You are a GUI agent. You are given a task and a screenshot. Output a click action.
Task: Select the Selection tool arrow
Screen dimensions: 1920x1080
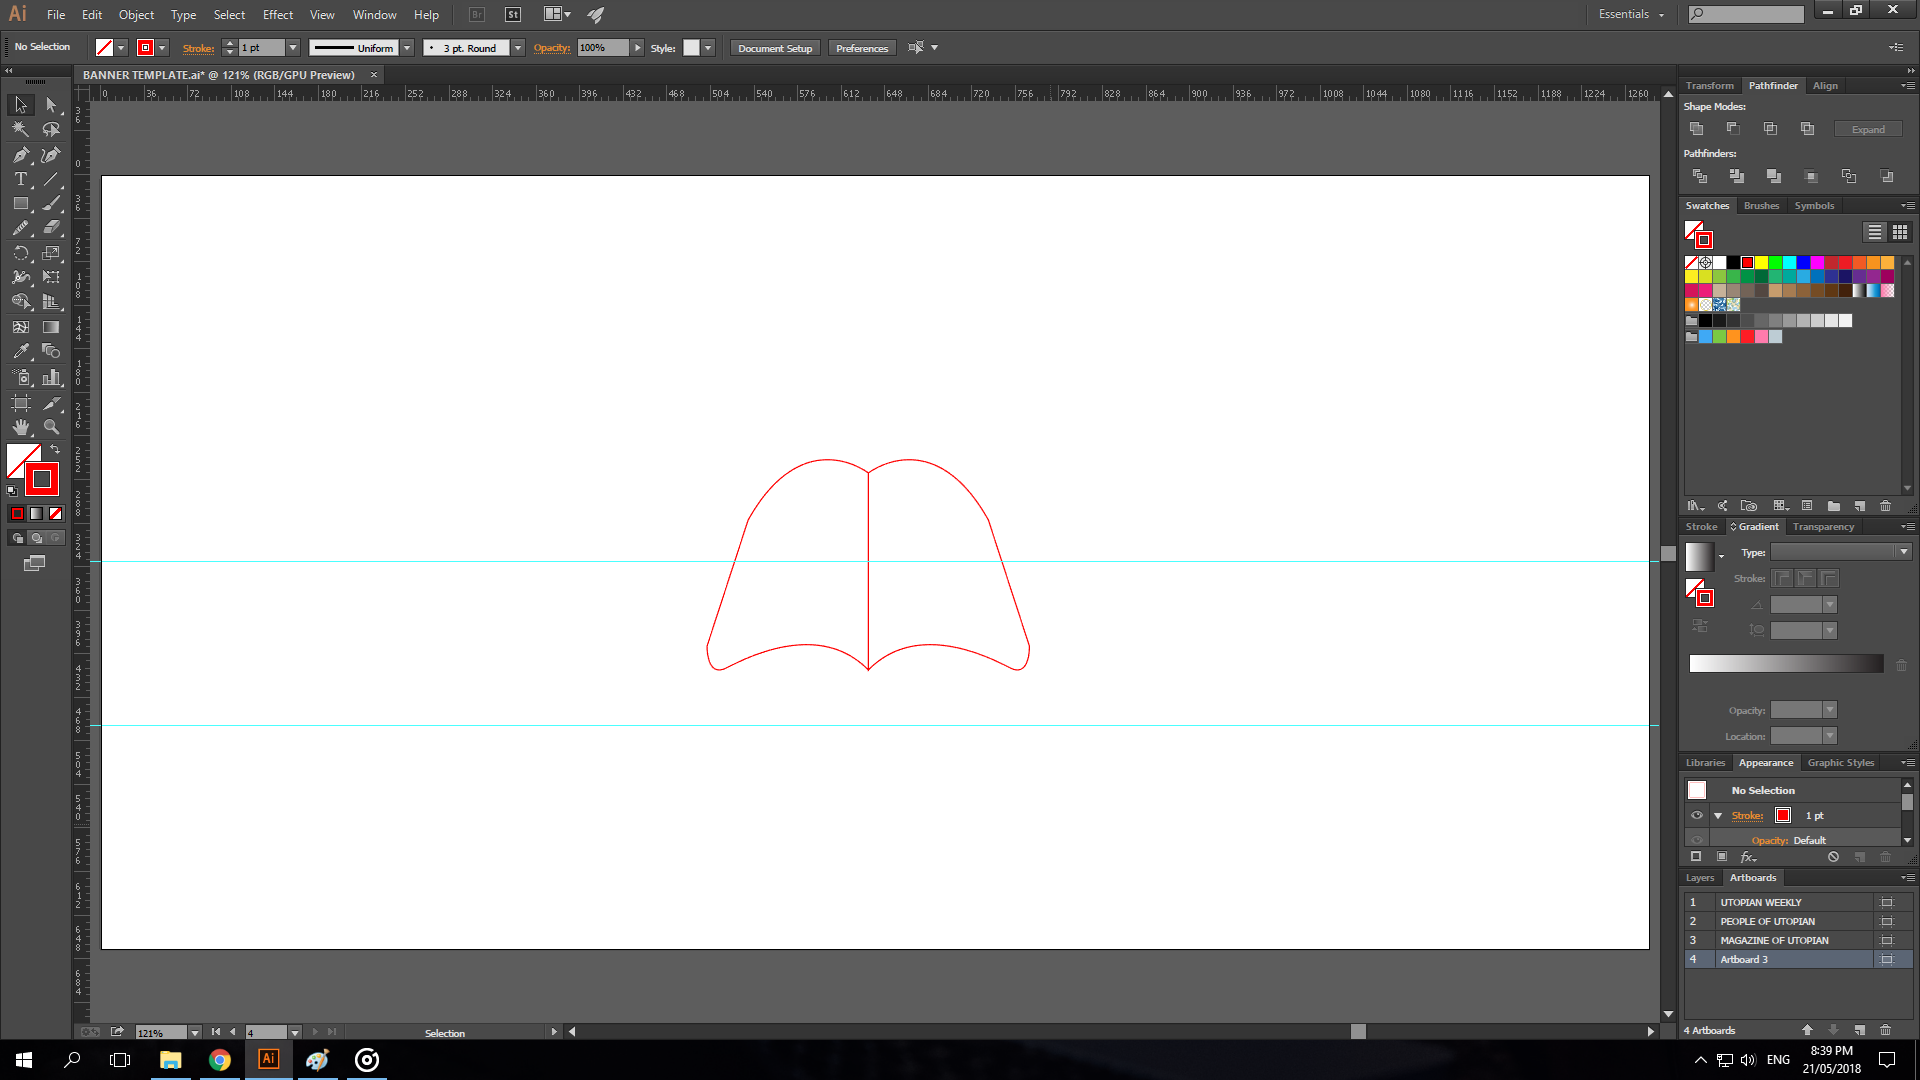click(x=21, y=105)
